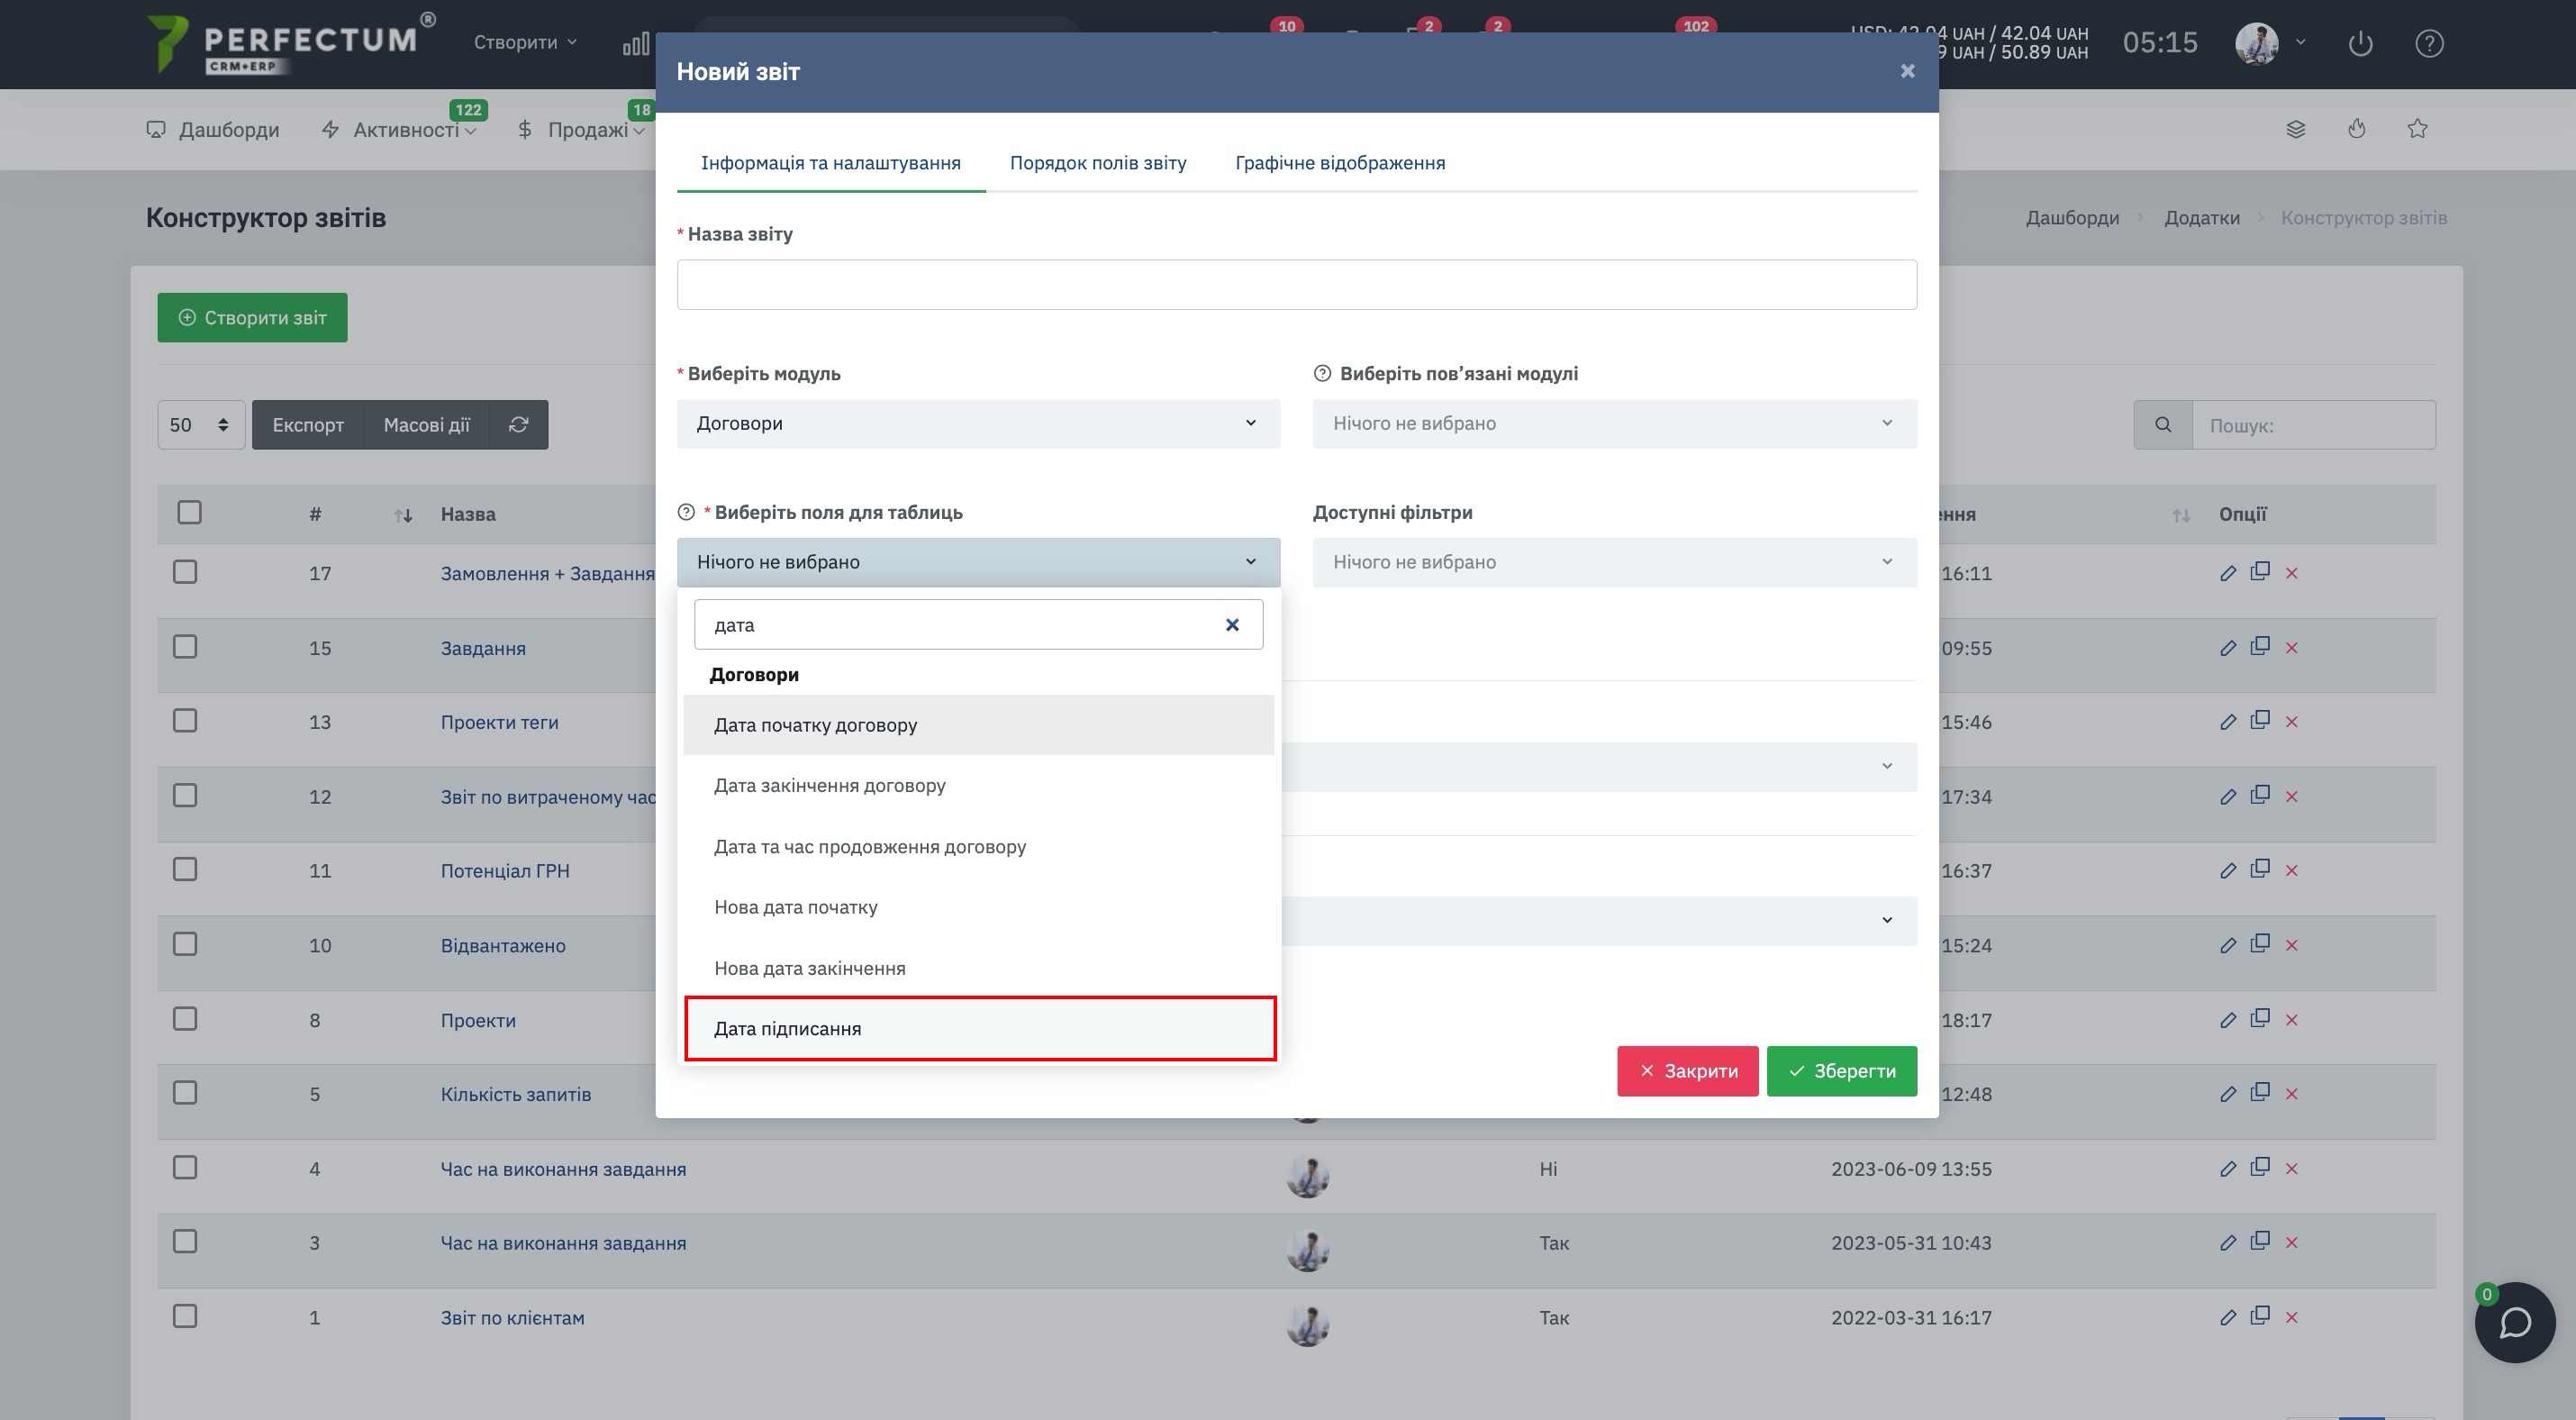Check the row 17 checkbox
The image size is (2576, 1420).
[x=185, y=572]
